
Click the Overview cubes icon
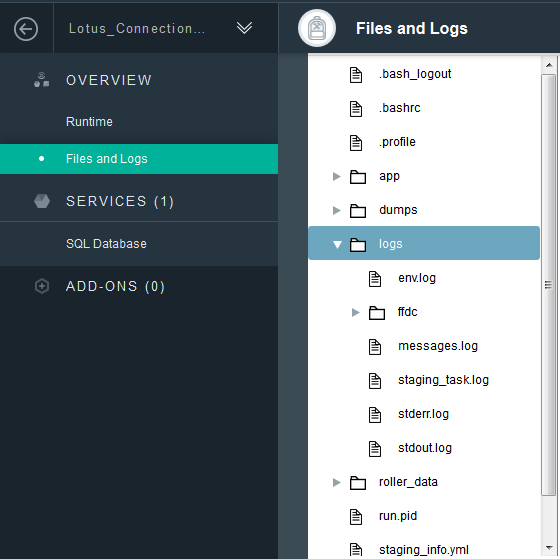[x=41, y=80]
